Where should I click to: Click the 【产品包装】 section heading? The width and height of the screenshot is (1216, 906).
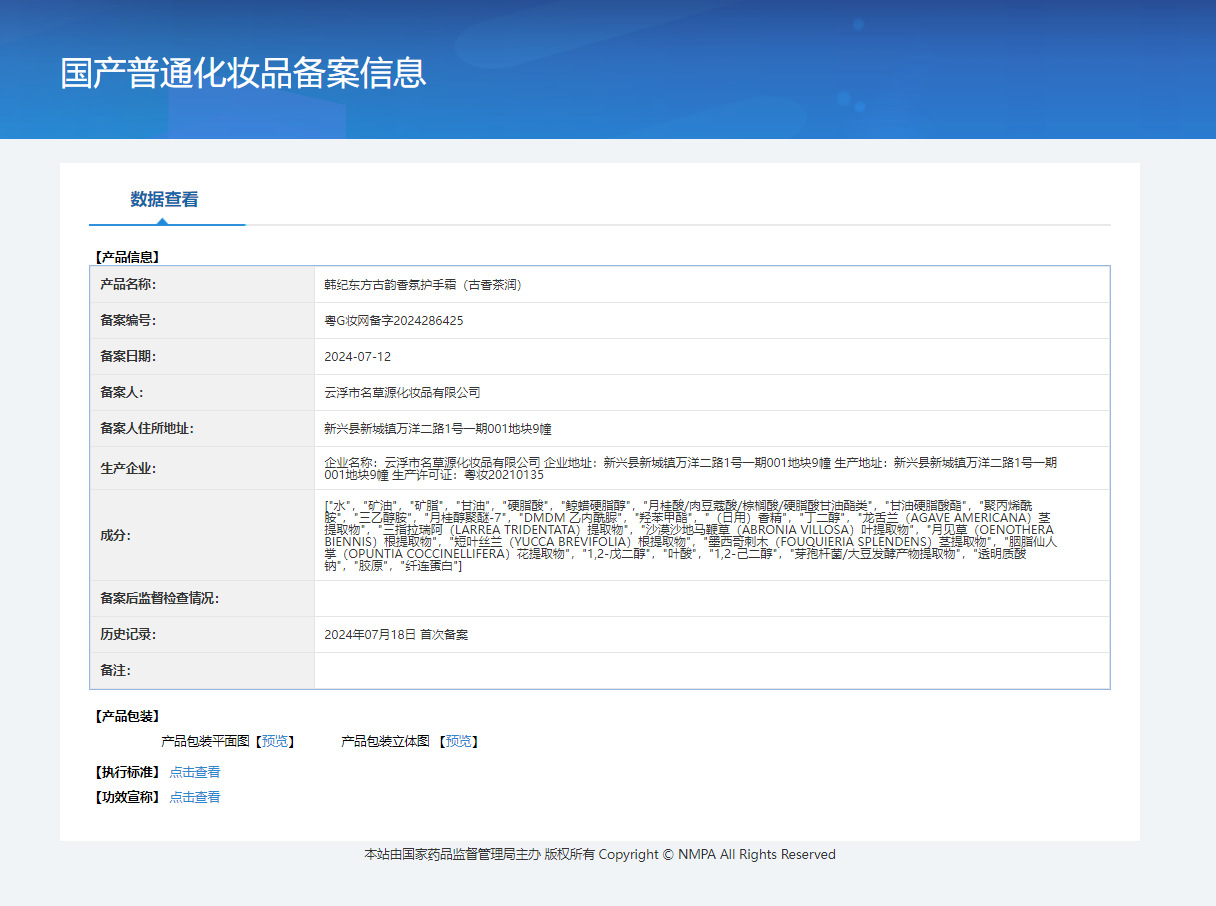(127, 716)
